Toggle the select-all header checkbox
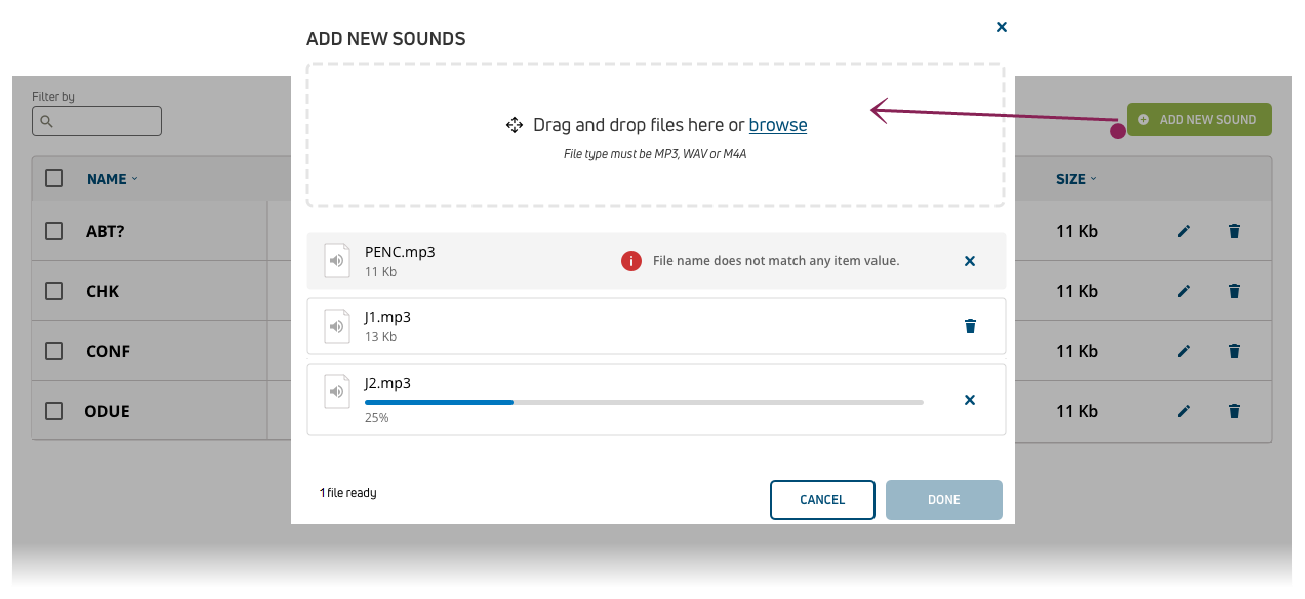 pyautogui.click(x=54, y=178)
